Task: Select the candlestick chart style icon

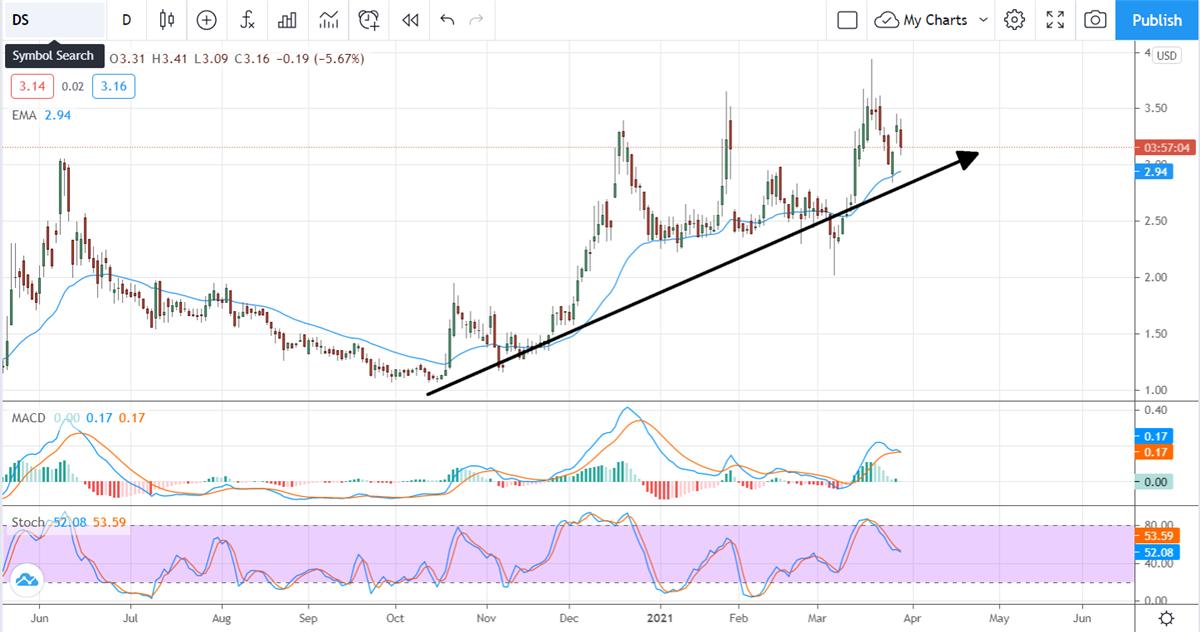Action: pyautogui.click(x=166, y=20)
